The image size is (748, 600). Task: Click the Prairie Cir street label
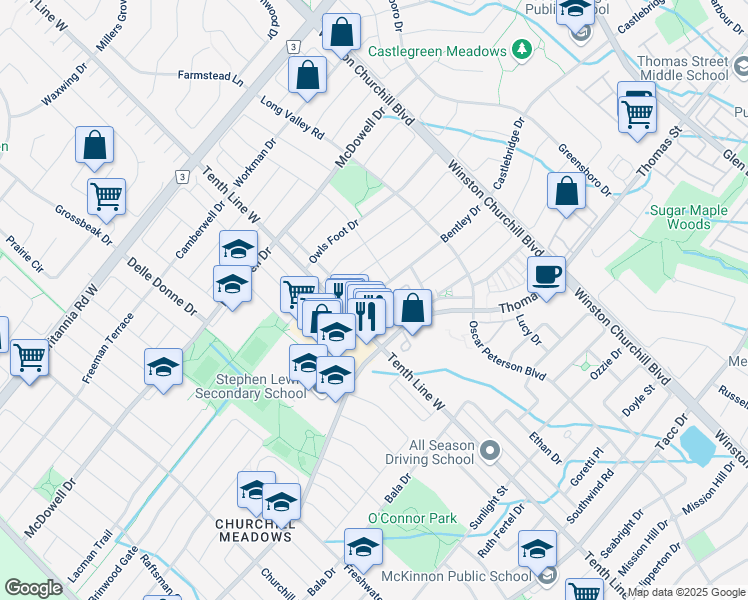(25, 254)
